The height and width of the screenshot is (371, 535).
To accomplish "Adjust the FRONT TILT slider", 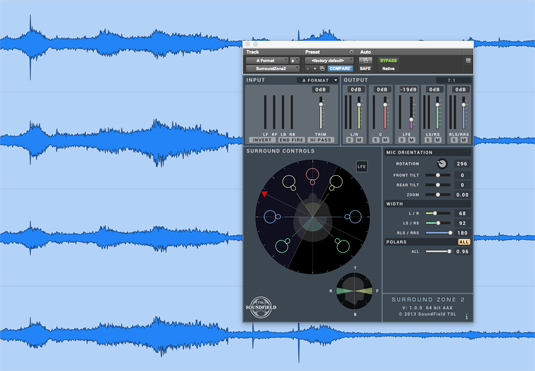I will pos(438,175).
